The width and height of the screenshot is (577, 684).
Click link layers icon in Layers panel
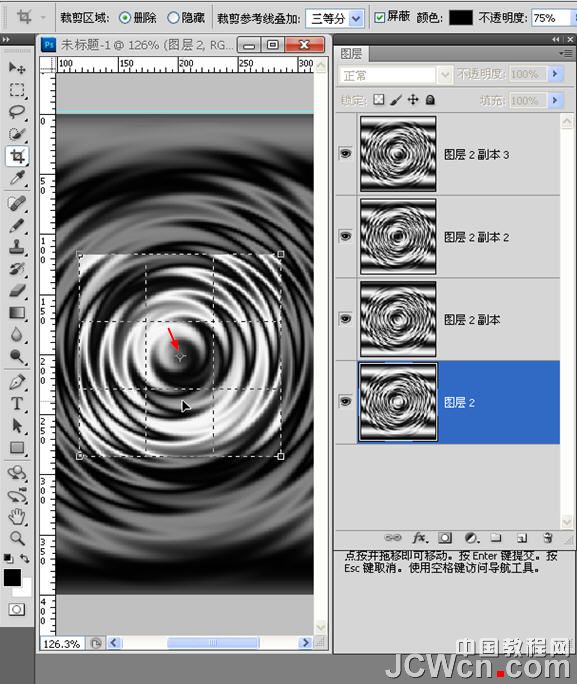click(393, 538)
